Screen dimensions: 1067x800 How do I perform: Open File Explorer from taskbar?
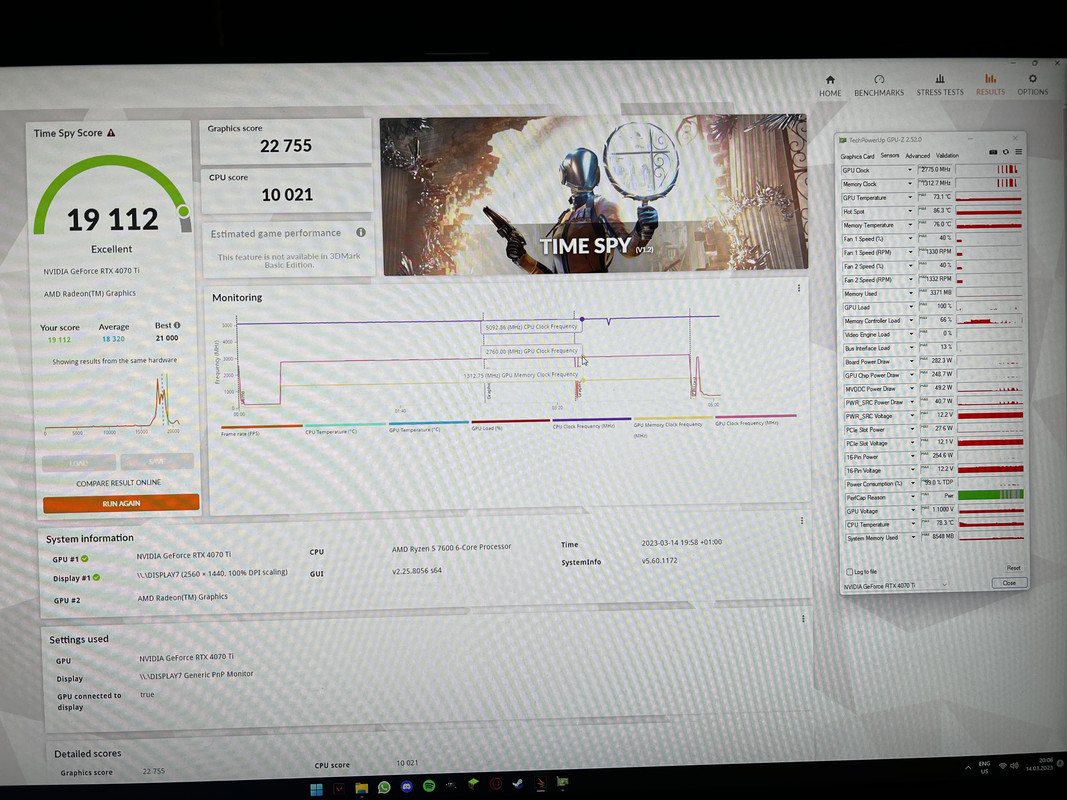tap(361, 788)
